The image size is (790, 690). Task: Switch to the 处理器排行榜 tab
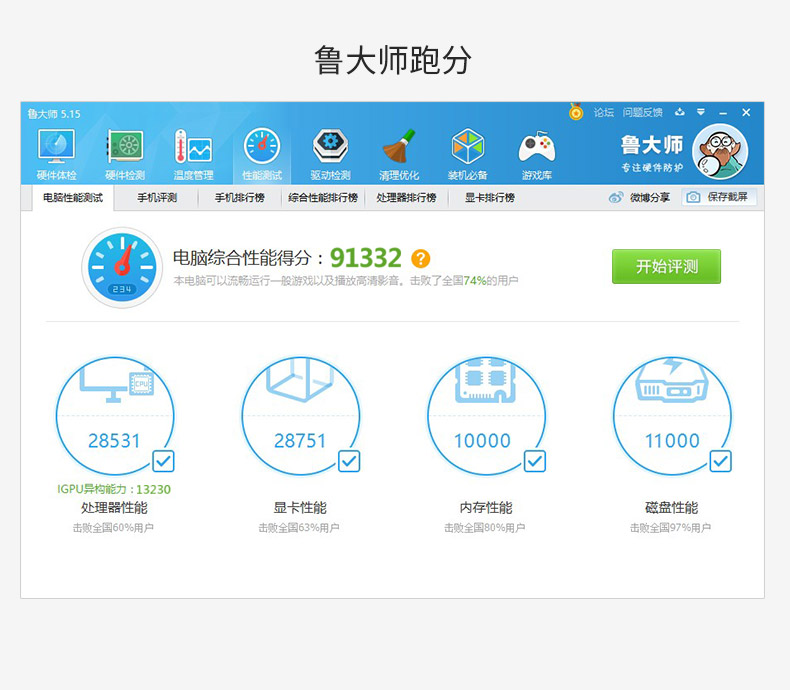pos(407,197)
